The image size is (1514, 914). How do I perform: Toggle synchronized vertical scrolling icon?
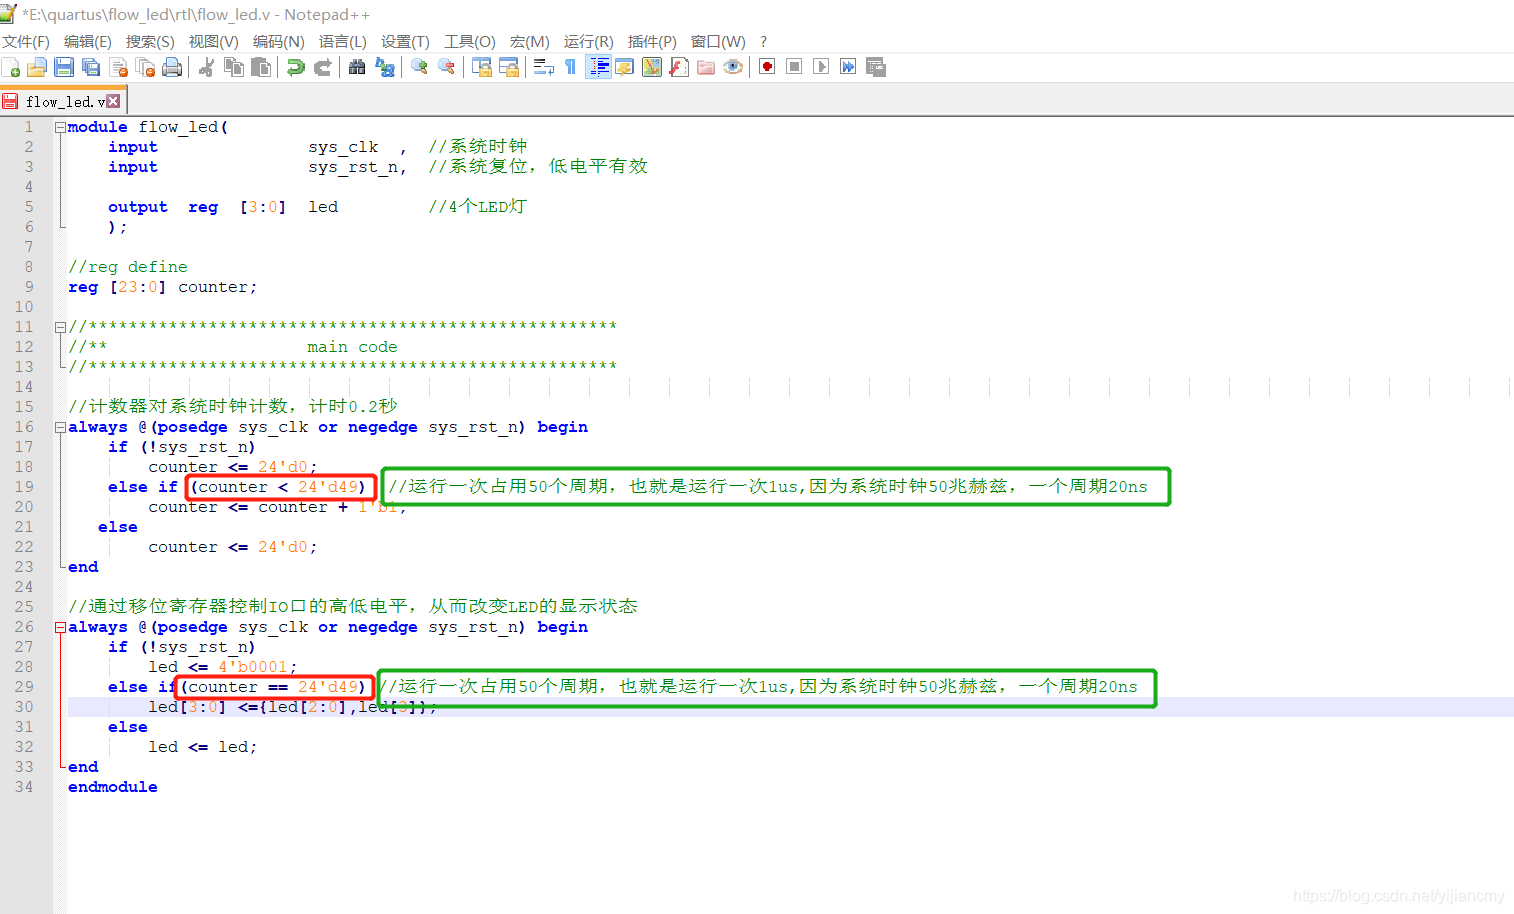(x=482, y=67)
